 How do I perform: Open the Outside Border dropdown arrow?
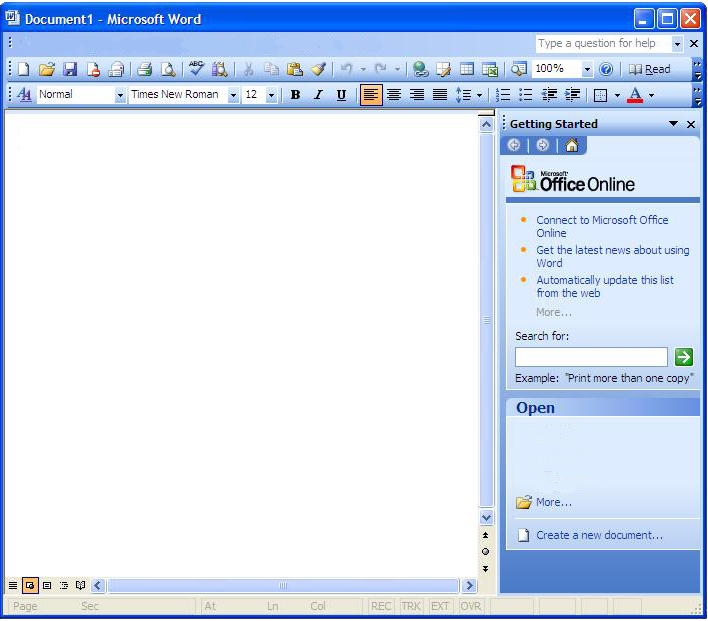click(617, 95)
